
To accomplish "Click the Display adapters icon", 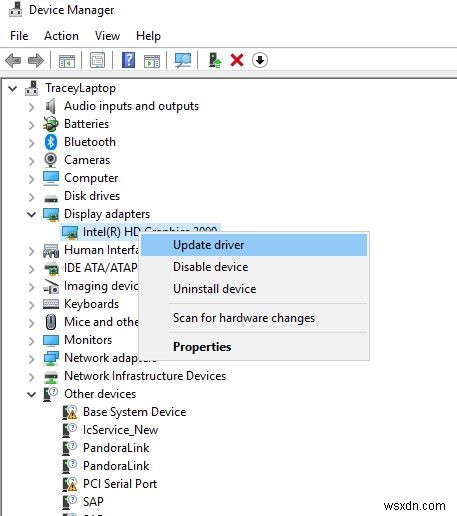I will pos(51,214).
